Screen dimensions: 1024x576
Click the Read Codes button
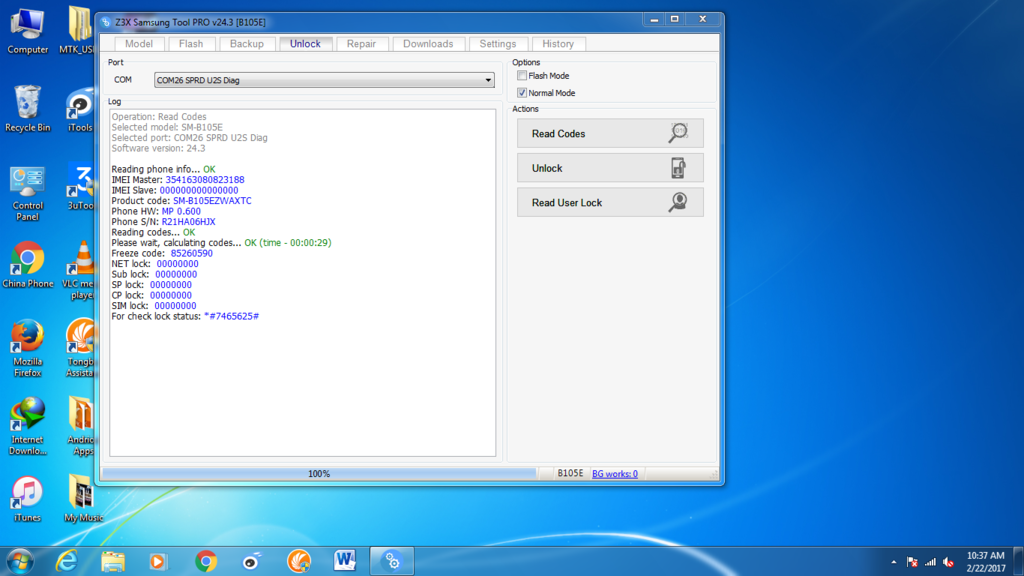[610, 133]
